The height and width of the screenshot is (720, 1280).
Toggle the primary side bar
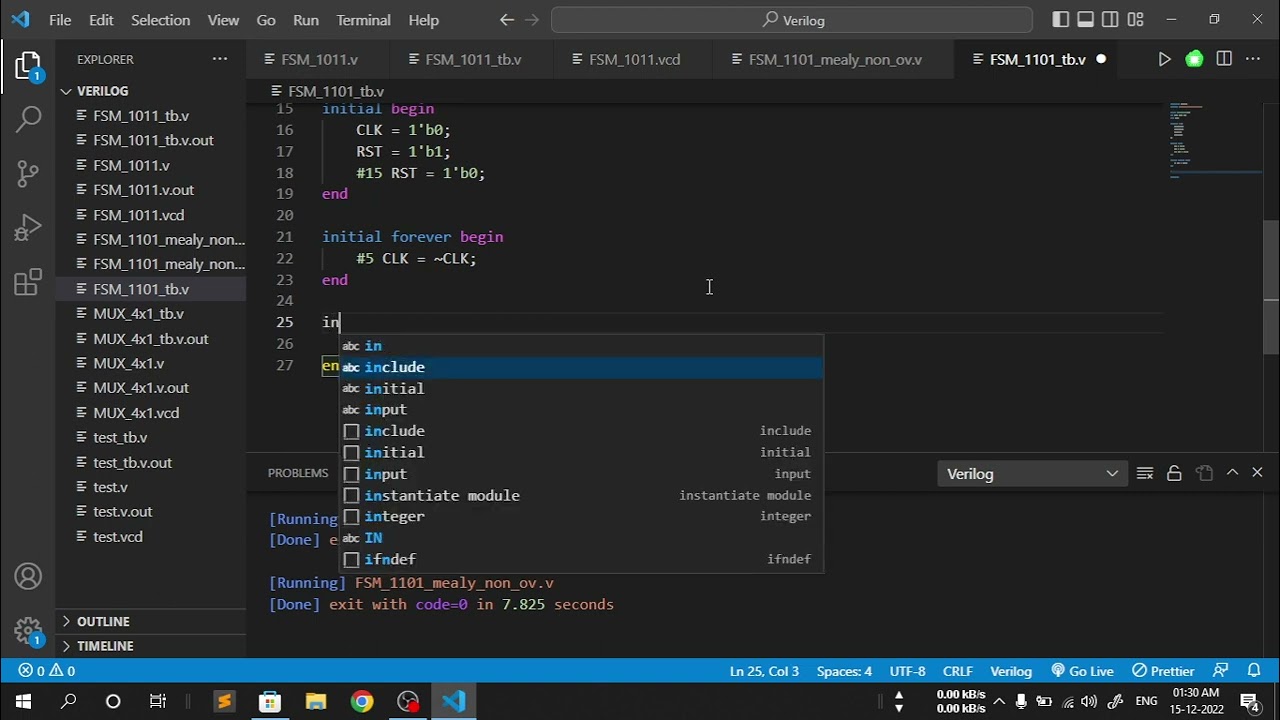click(1060, 20)
